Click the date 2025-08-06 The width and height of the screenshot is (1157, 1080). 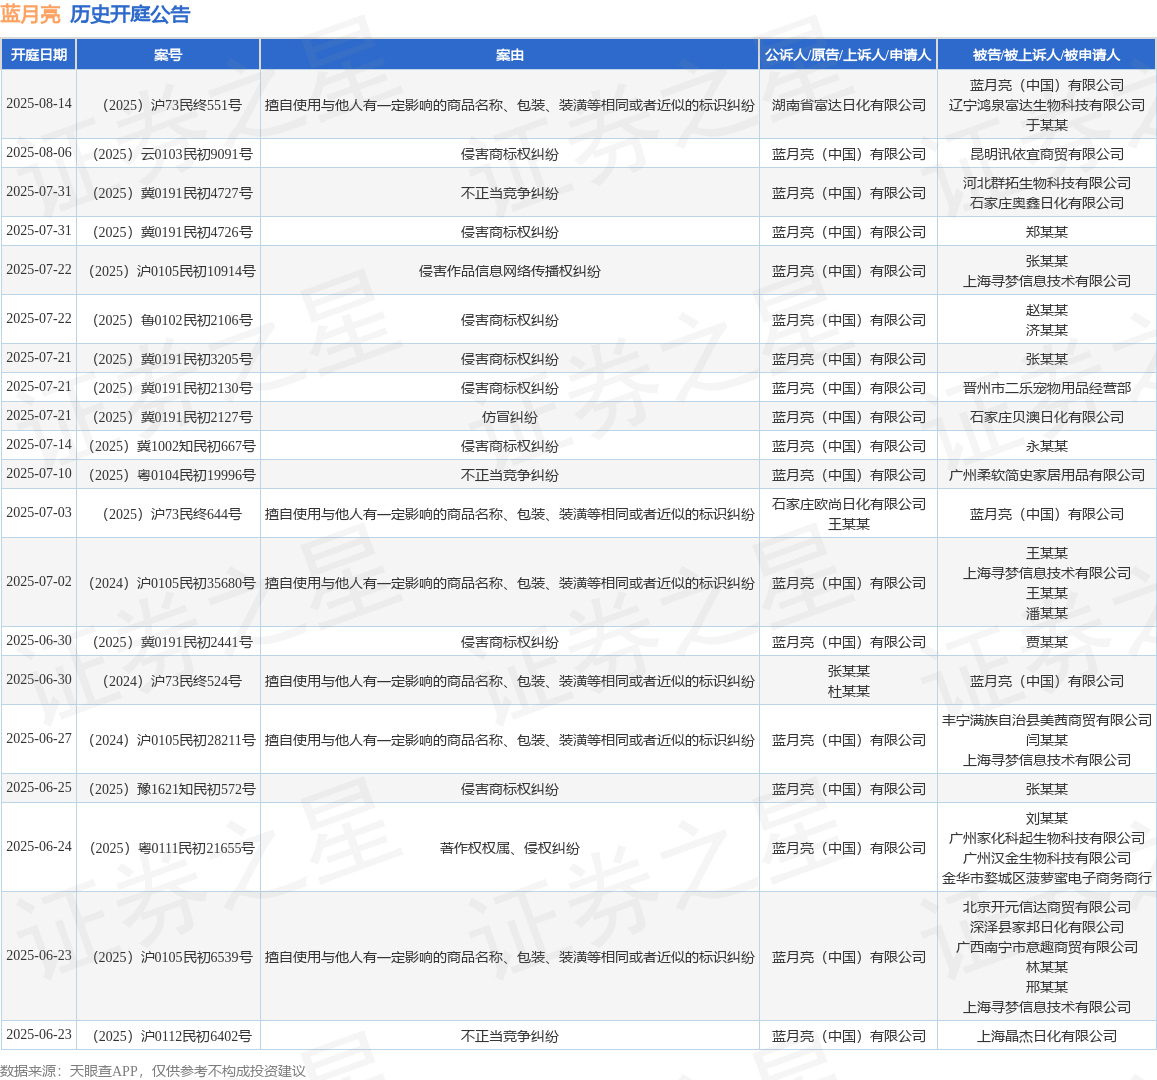pyautogui.click(x=39, y=153)
